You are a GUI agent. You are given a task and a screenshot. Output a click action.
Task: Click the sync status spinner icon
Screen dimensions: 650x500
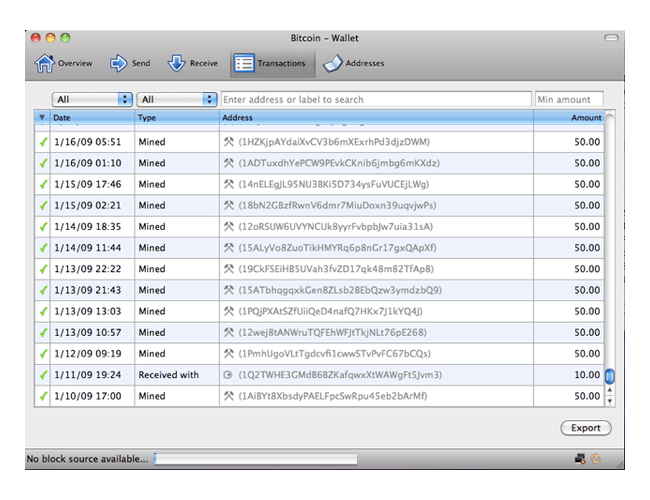[x=595, y=459]
